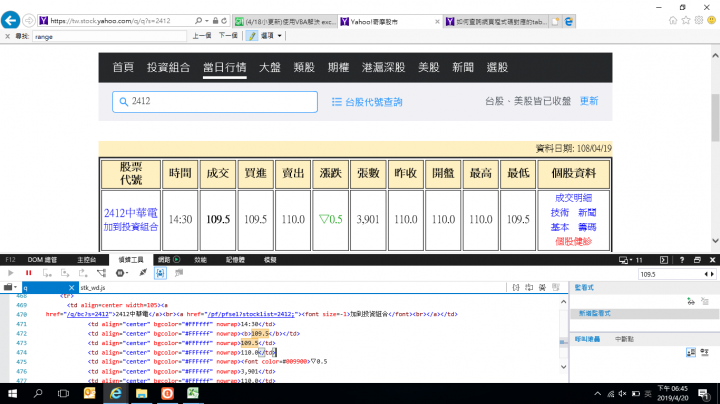Click break on new worker icon
720x404 pixels.
101,273
